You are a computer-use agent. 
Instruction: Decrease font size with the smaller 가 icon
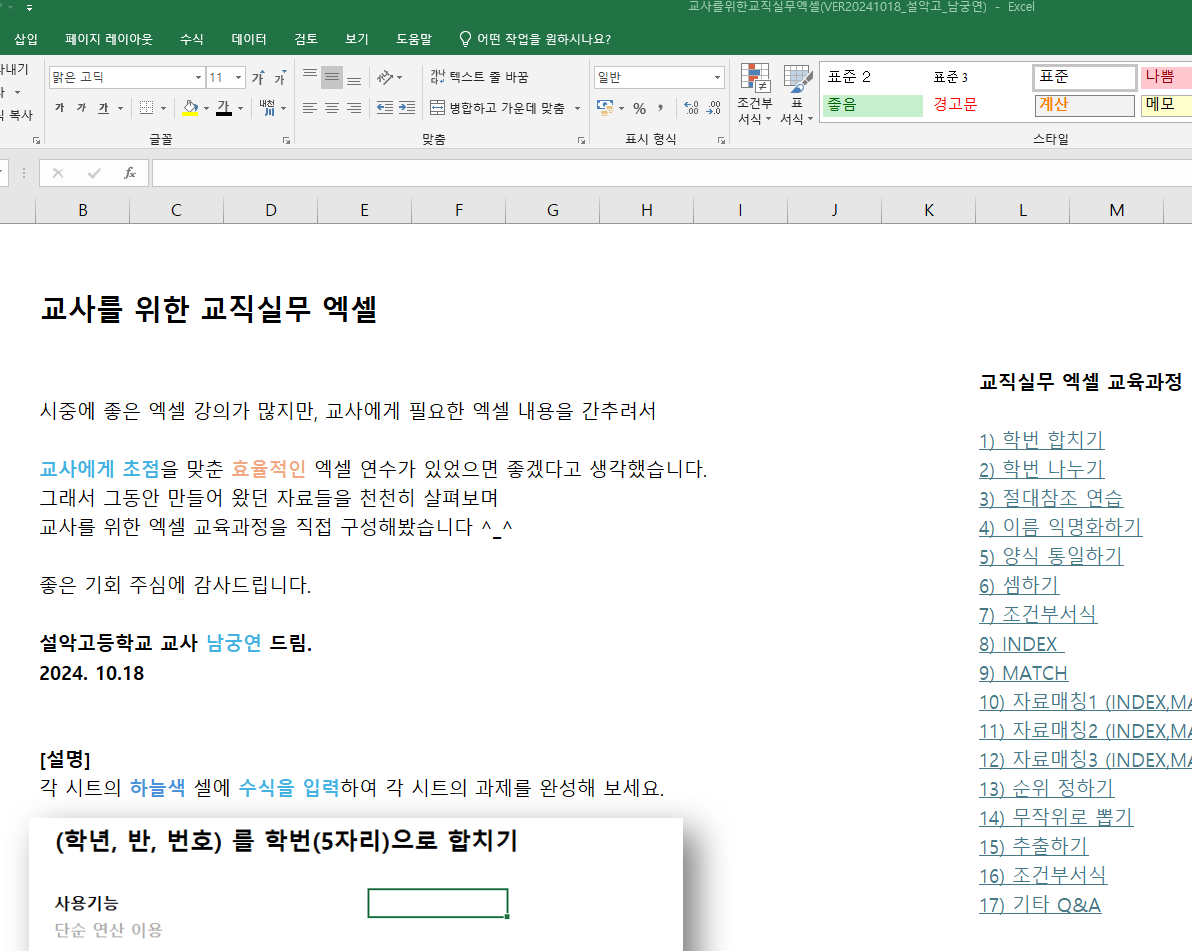[x=280, y=78]
